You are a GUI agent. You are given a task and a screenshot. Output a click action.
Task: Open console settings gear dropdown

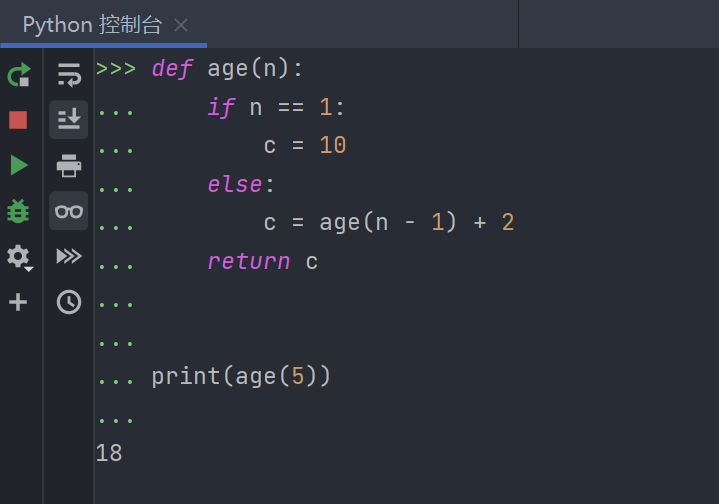[19, 257]
